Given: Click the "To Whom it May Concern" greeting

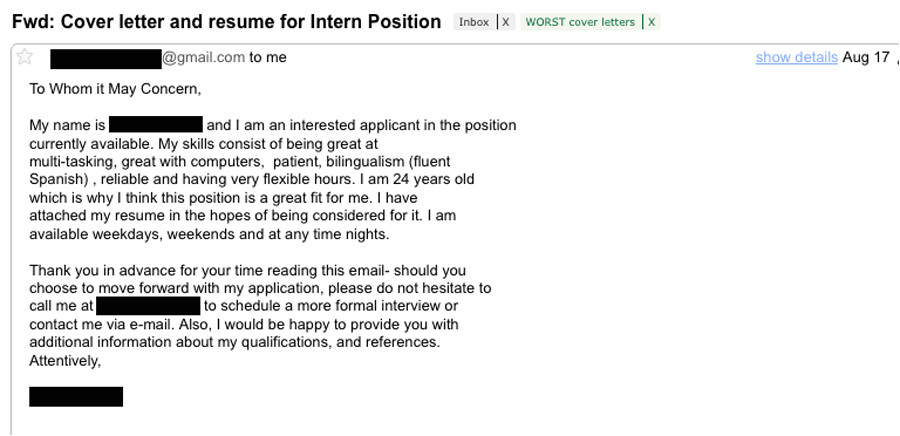Looking at the screenshot, I should coord(115,89).
